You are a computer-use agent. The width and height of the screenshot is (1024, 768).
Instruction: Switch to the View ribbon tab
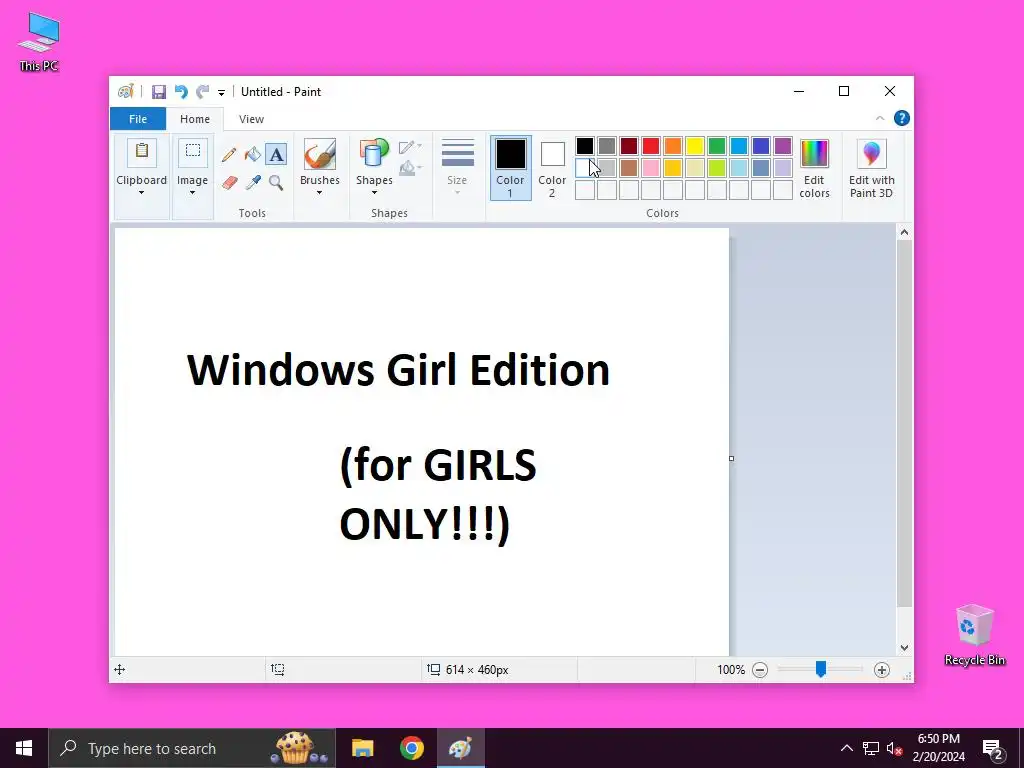[x=251, y=119]
